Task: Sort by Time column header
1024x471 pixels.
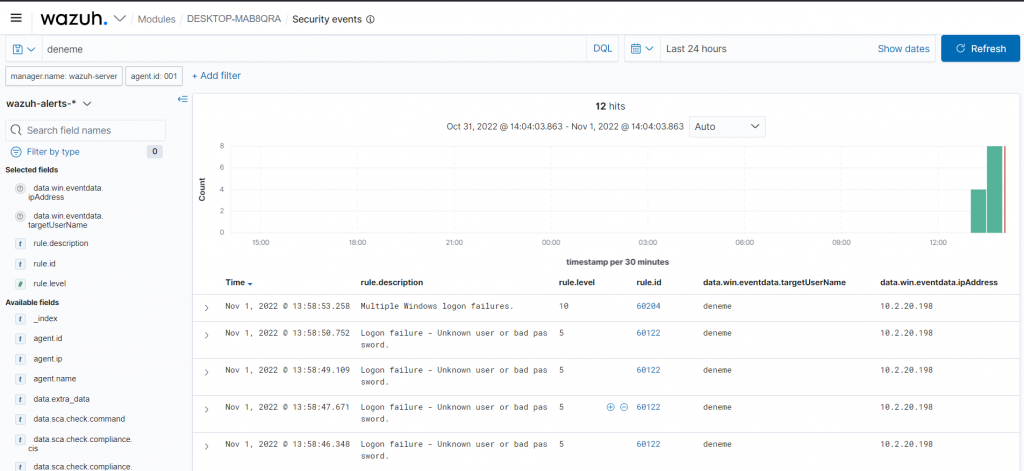Action: [238, 283]
